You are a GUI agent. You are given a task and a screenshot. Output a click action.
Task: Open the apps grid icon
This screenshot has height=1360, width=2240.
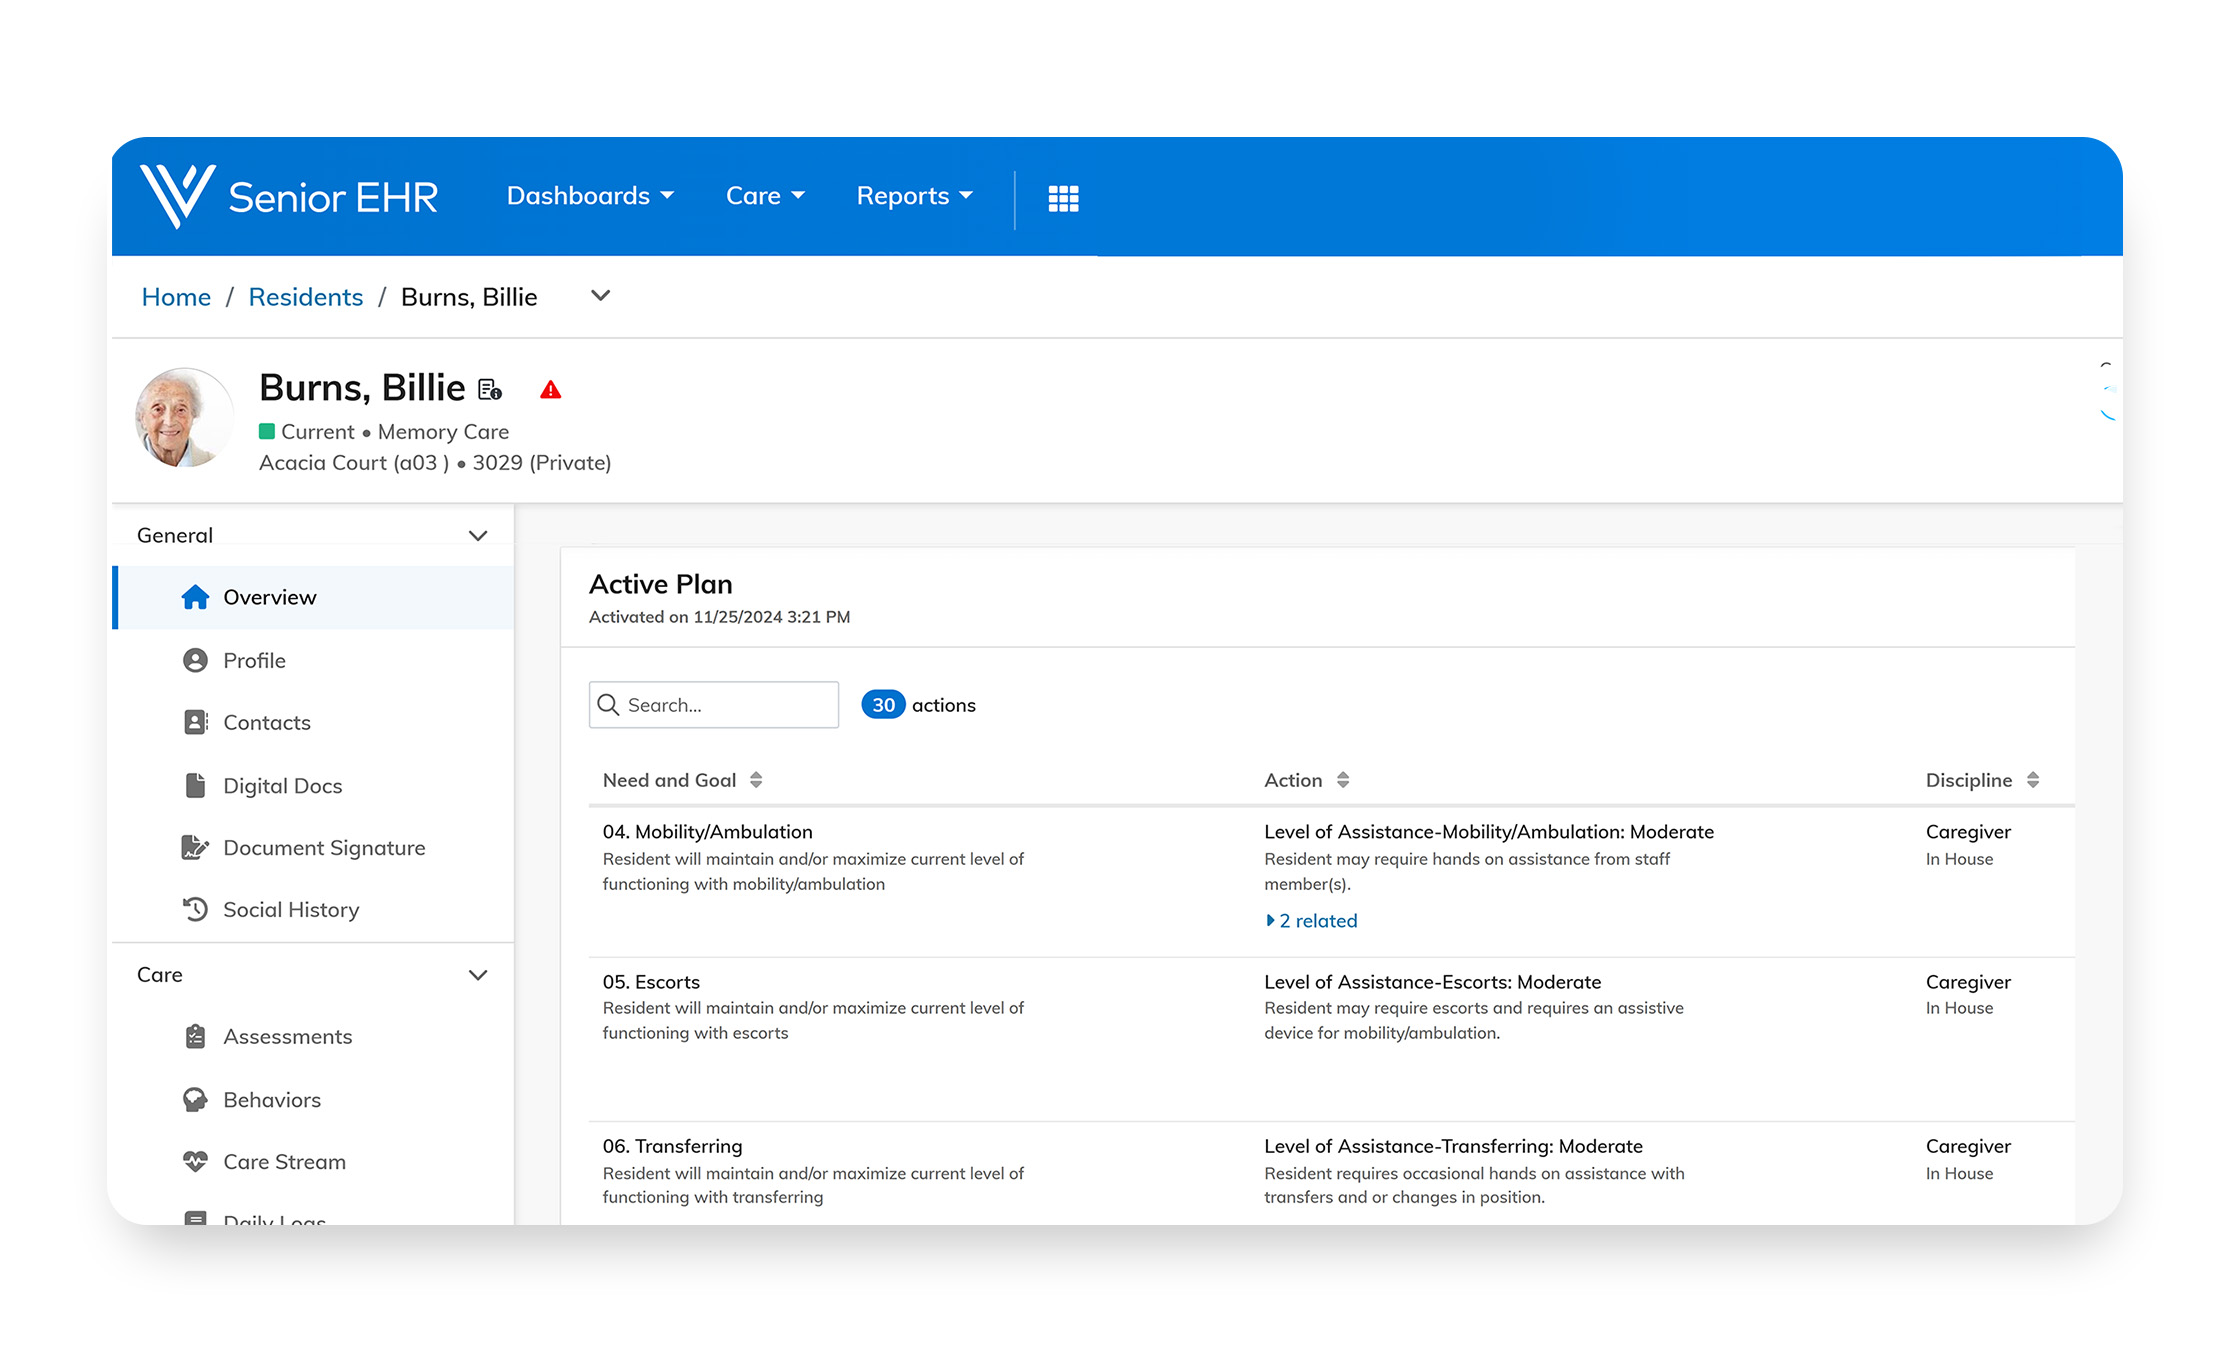(1063, 198)
